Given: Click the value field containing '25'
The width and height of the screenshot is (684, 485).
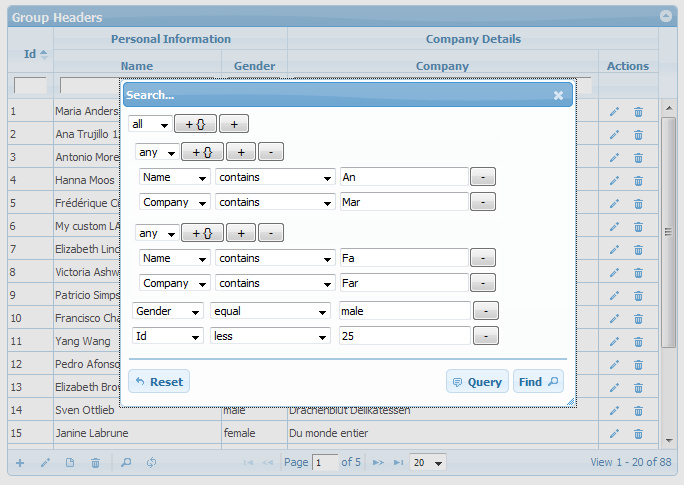Looking at the screenshot, I should (x=404, y=336).
